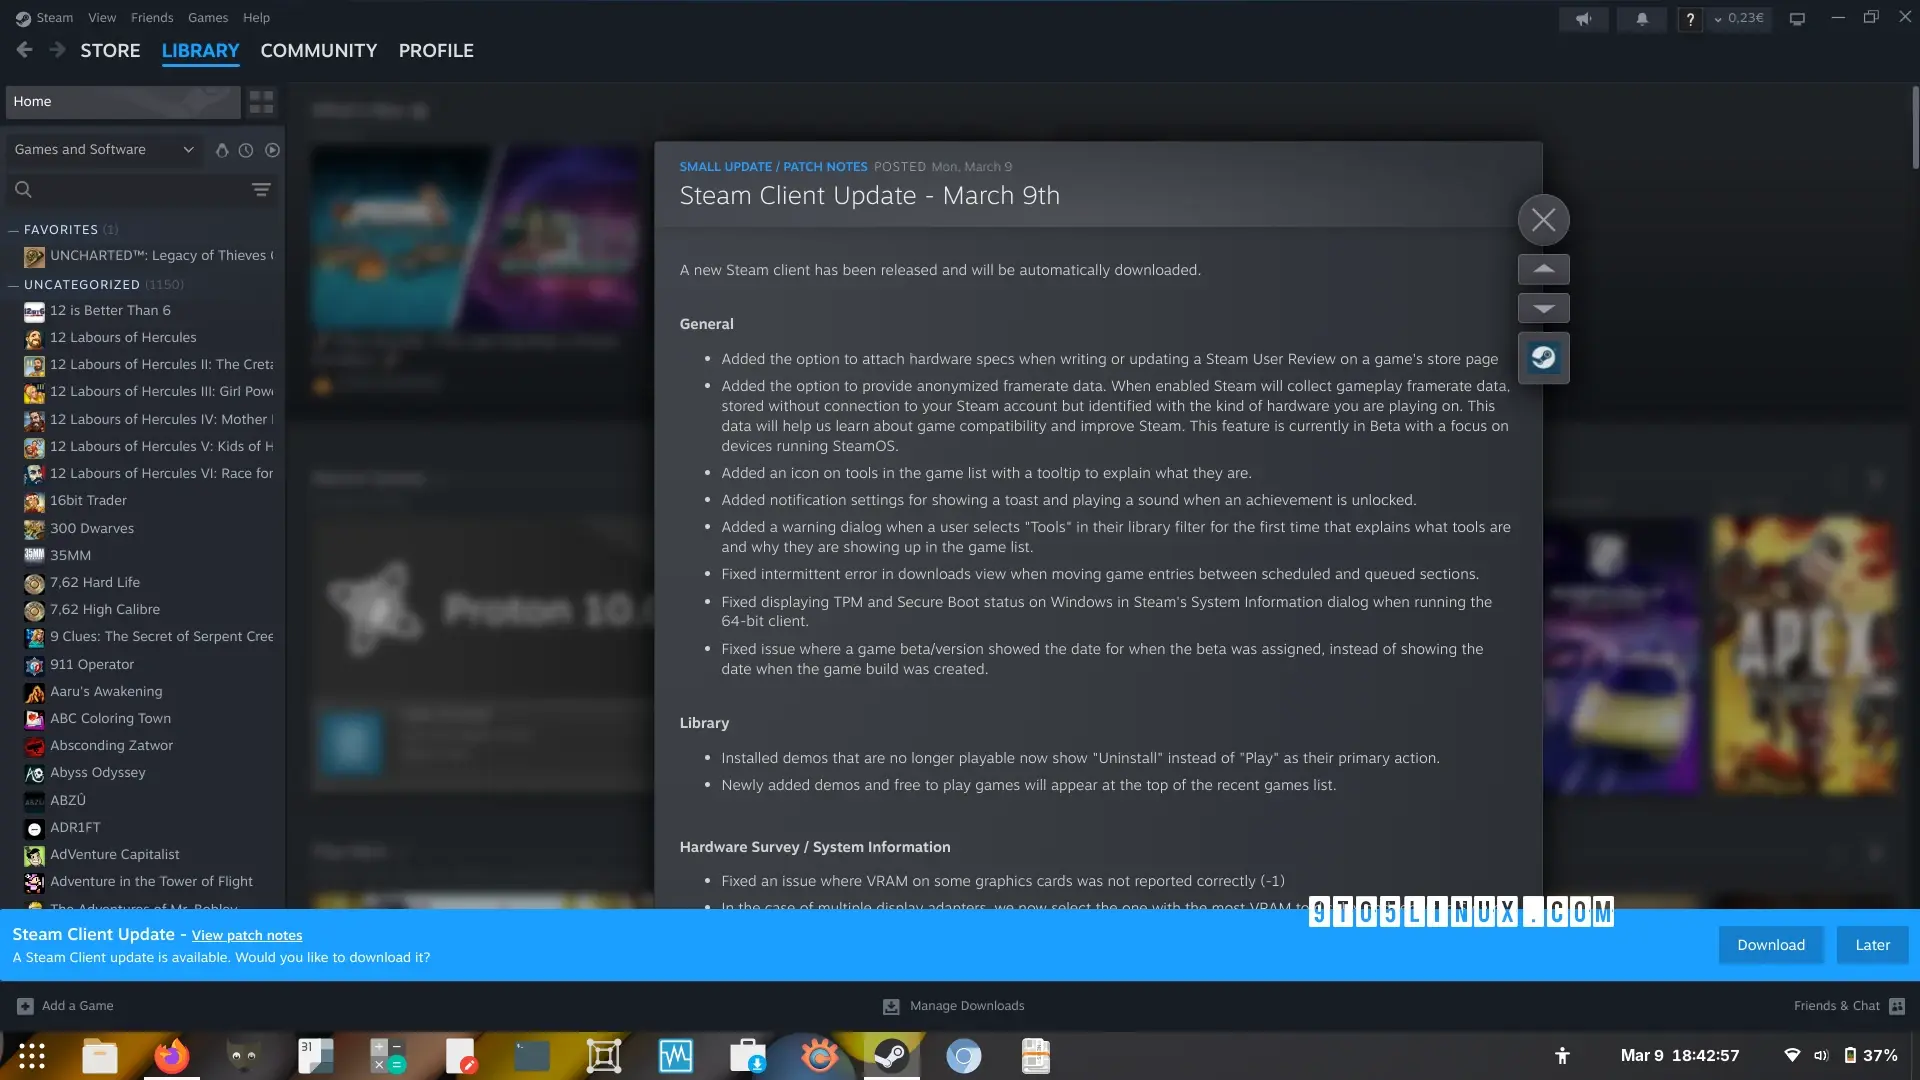Open the announcements megaphone icon
The height and width of the screenshot is (1080, 1920).
pos(1583,19)
